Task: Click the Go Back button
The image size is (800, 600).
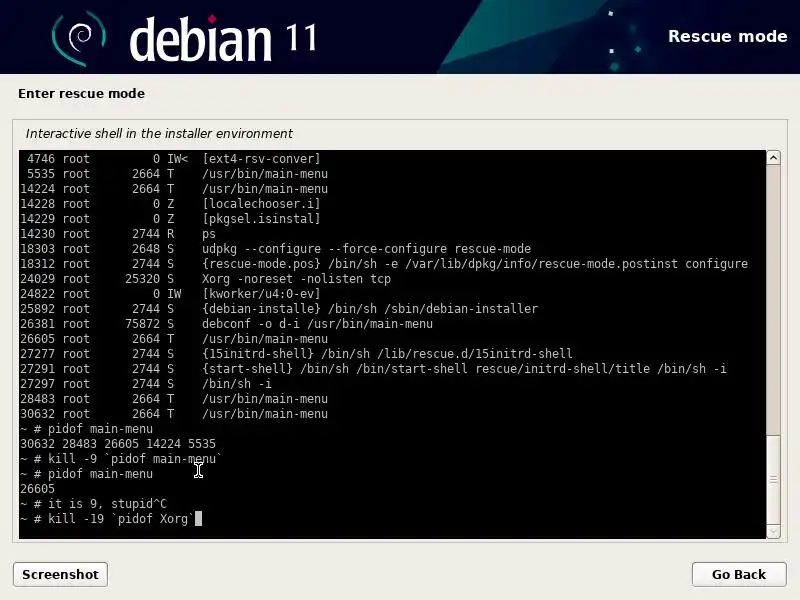Action: (x=739, y=574)
